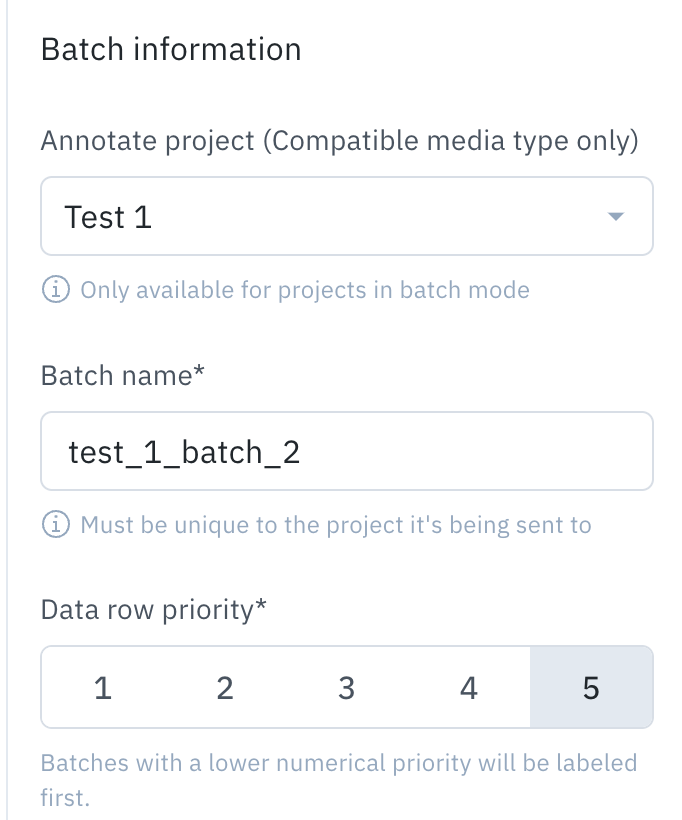
Task: Focus the Batch name input field
Action: coord(347,451)
